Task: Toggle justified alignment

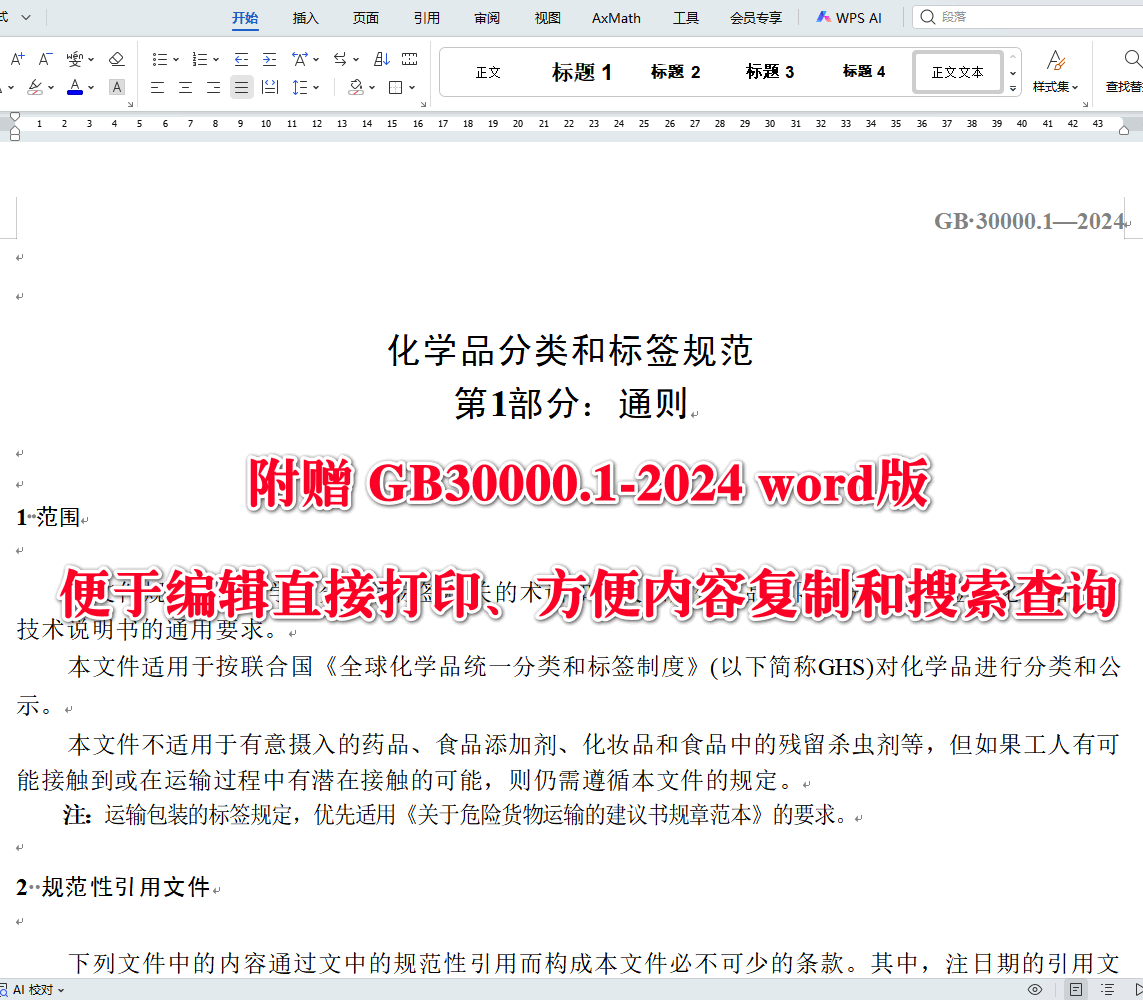Action: (241, 87)
